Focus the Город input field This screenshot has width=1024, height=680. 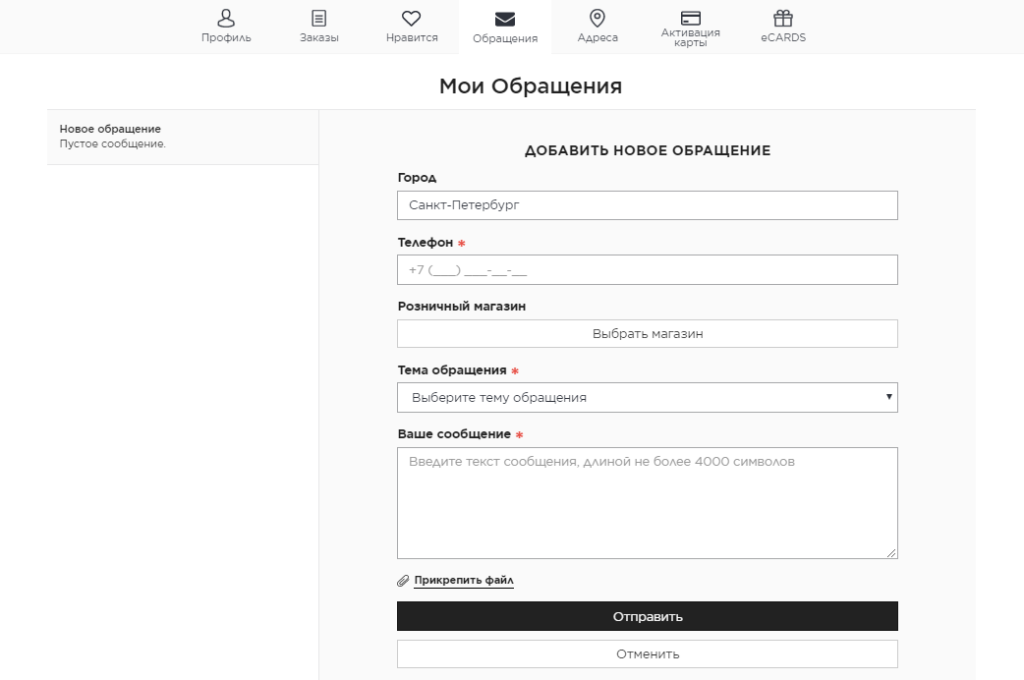click(647, 205)
